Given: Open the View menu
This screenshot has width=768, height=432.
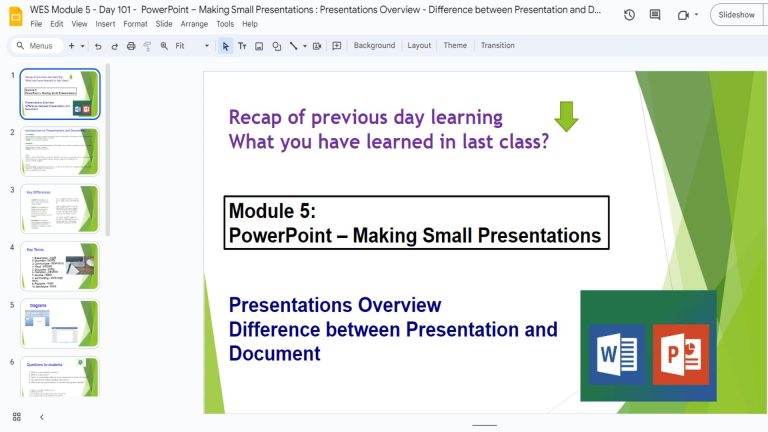Looking at the screenshot, I should point(79,24).
